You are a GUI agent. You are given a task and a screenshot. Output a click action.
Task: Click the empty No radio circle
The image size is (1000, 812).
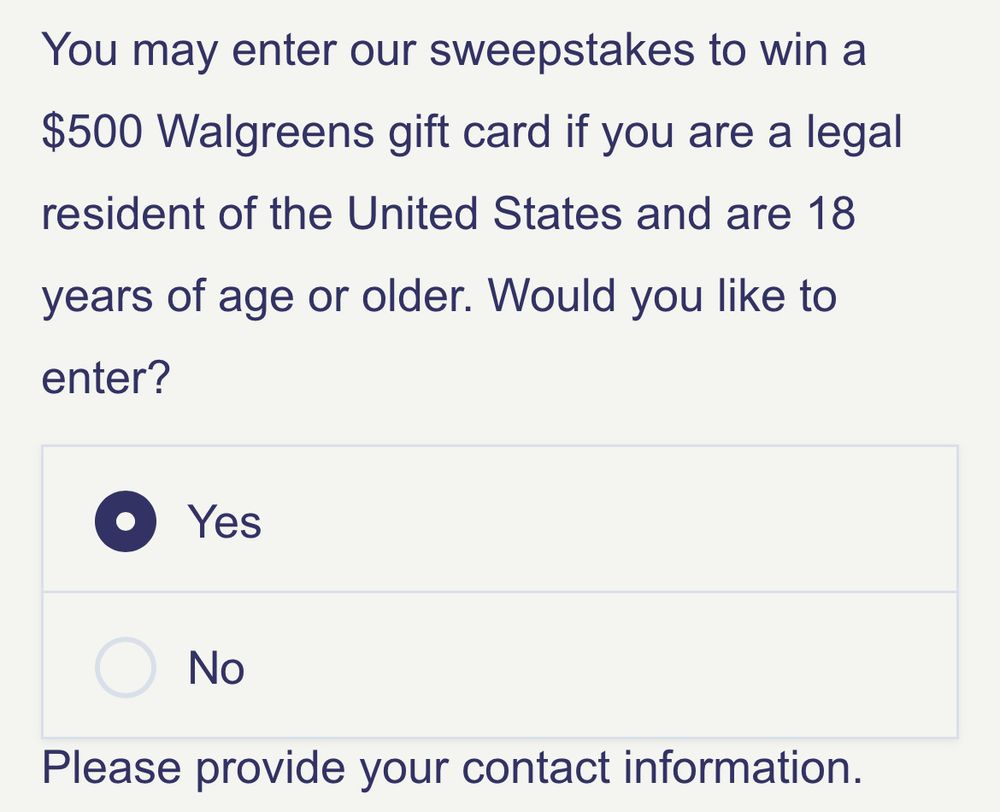124,666
